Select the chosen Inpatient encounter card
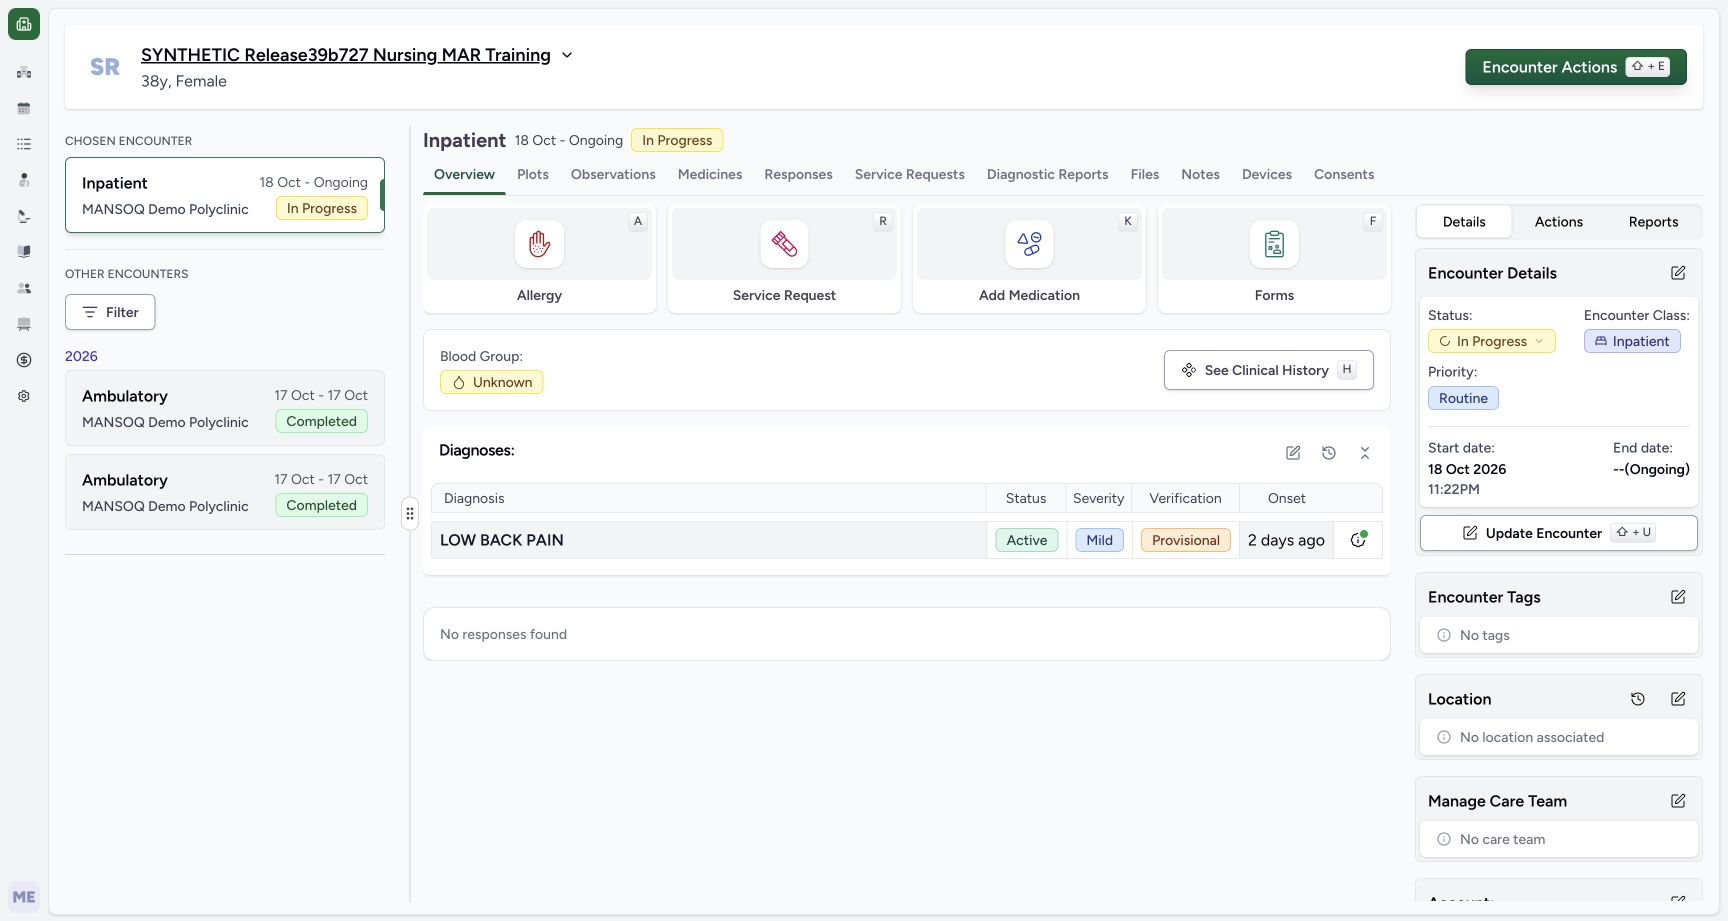 tap(225, 195)
